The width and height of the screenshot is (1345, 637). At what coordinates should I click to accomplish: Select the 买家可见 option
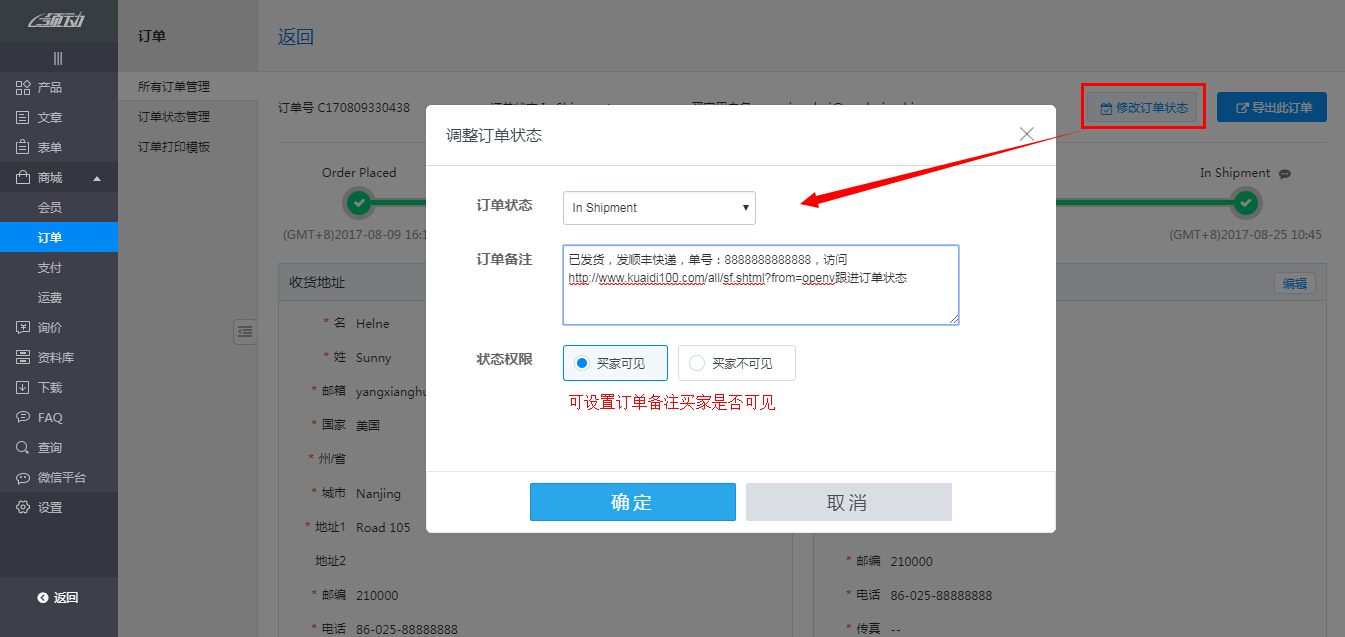[615, 363]
